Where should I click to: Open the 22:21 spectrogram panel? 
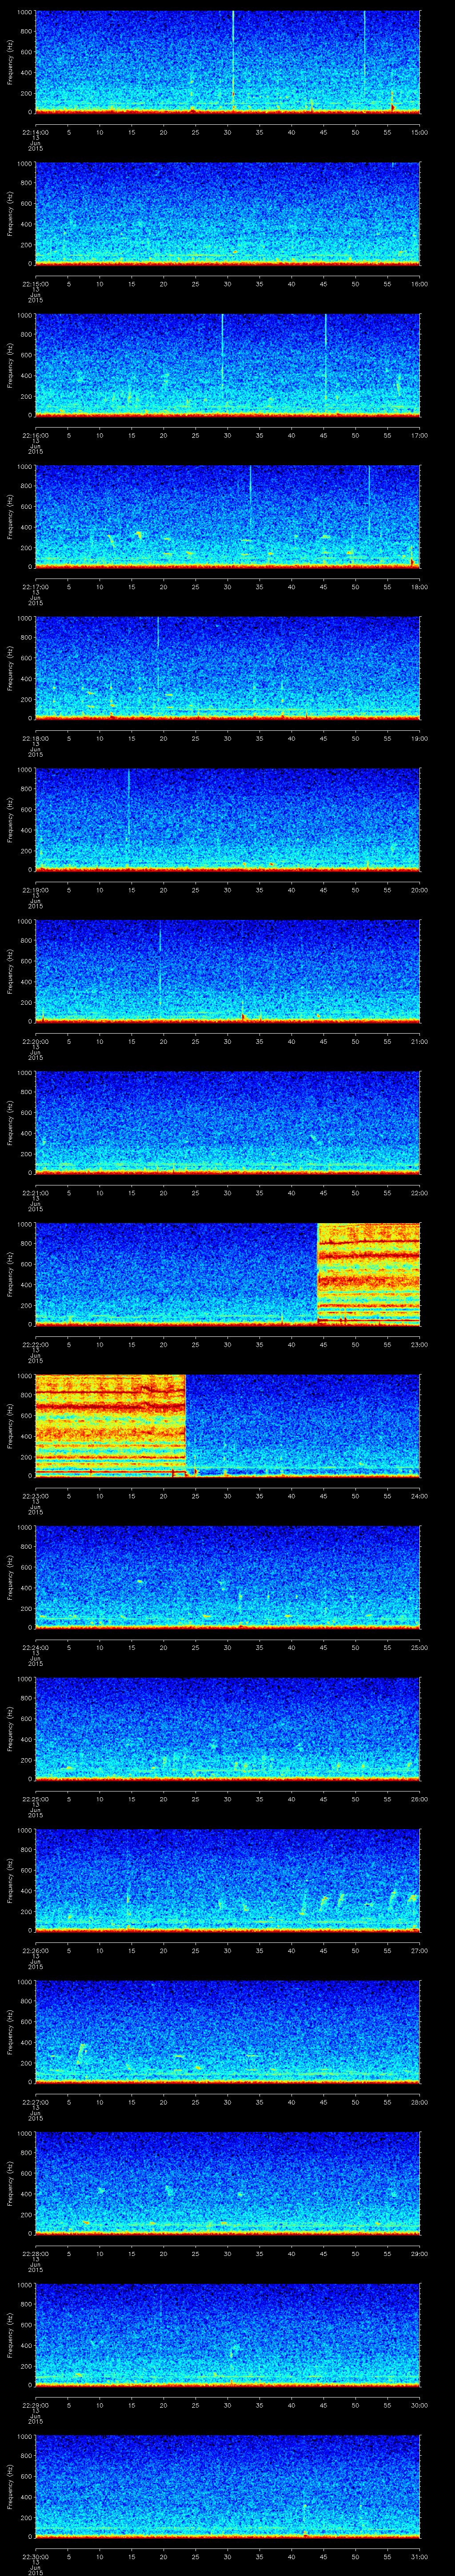point(227,1122)
